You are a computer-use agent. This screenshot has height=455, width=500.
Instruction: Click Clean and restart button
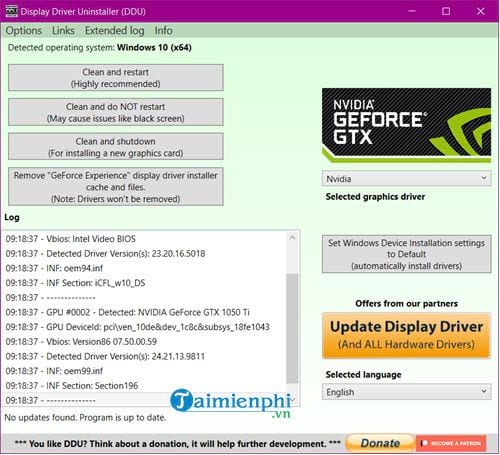pyautogui.click(x=116, y=78)
